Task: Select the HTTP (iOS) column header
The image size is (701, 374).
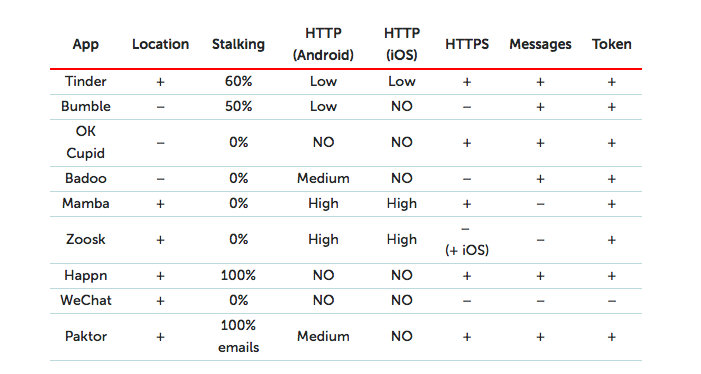Action: 401,44
